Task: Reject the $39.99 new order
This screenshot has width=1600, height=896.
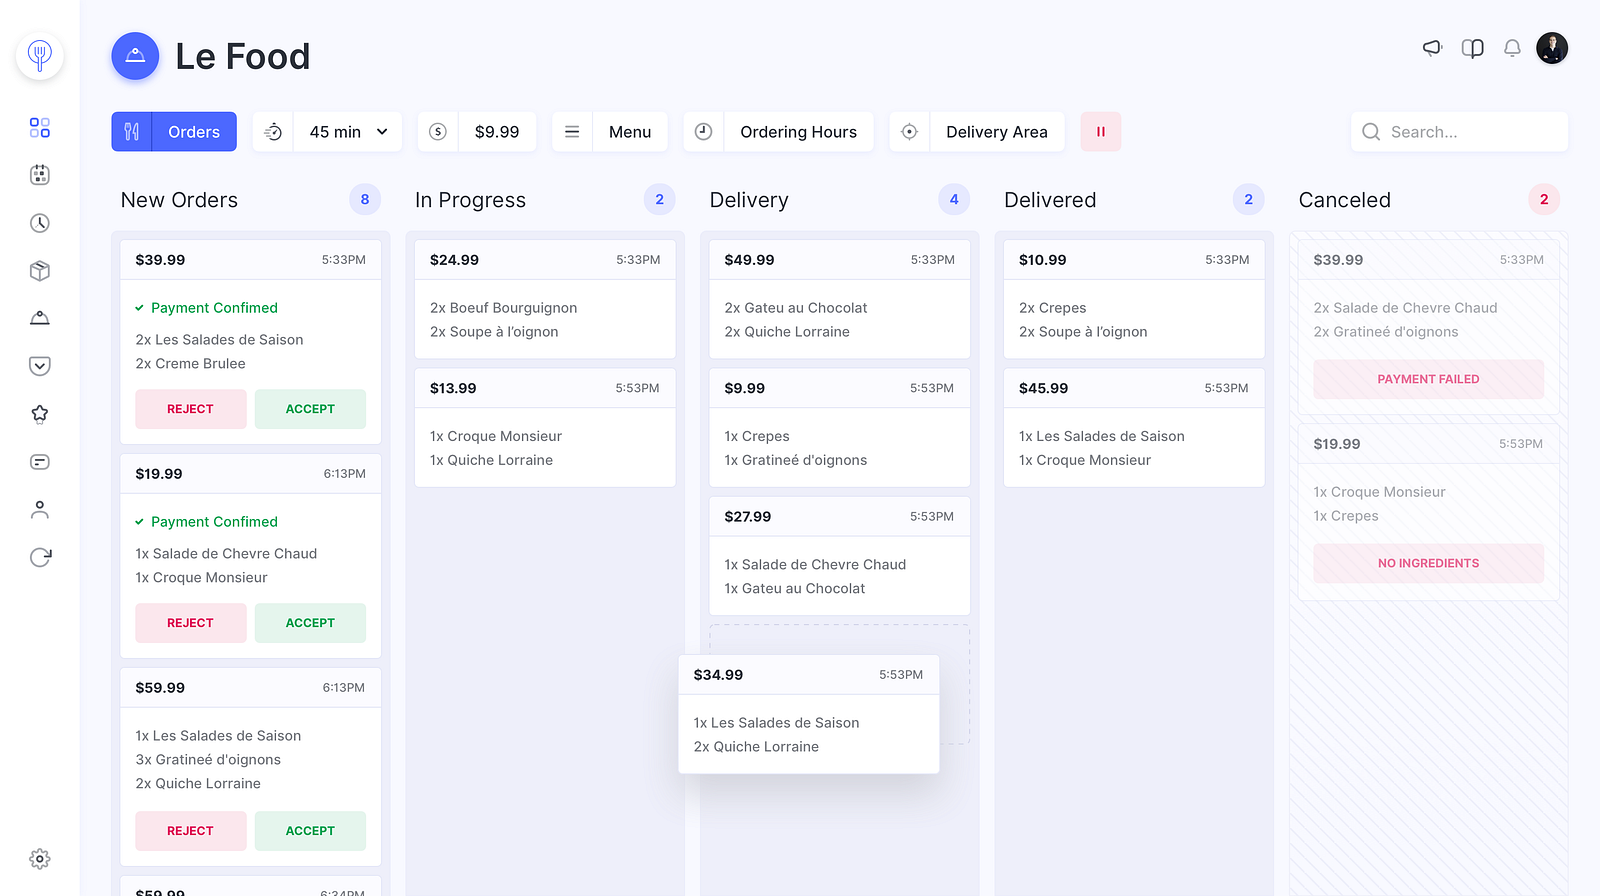Action: point(191,409)
